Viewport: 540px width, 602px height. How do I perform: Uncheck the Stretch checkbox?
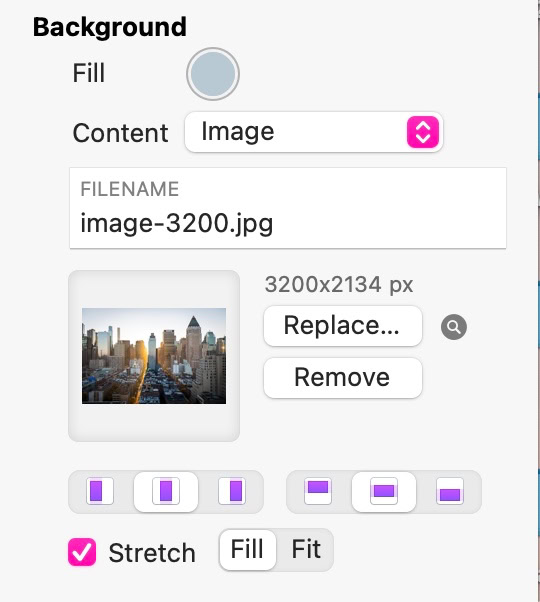pos(82,552)
